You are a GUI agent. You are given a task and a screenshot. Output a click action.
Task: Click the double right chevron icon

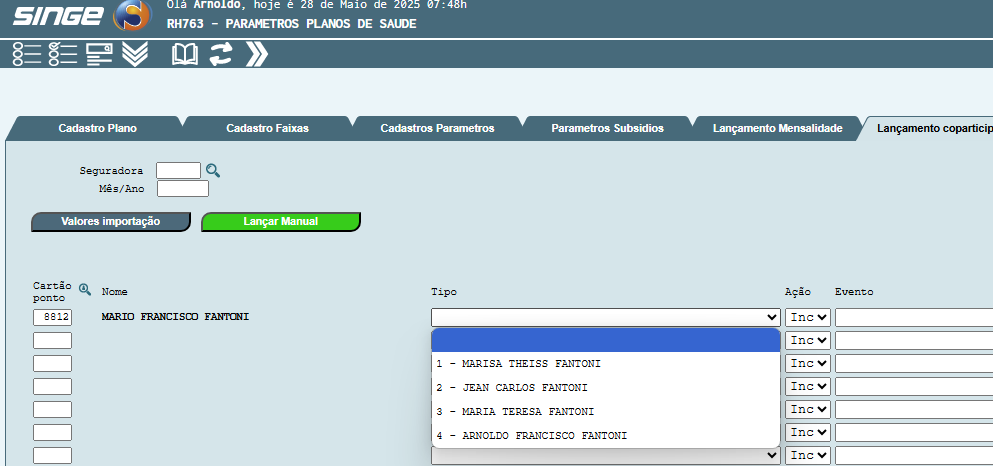256,54
